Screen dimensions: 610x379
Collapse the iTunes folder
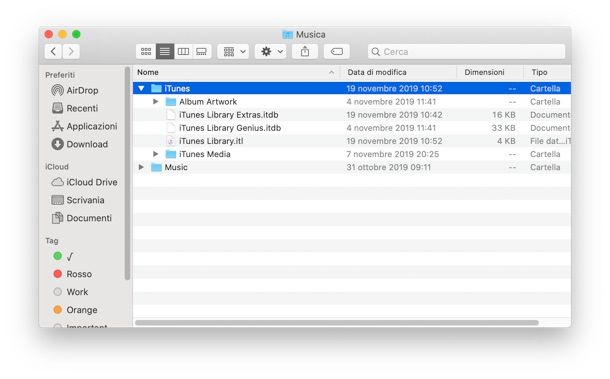(141, 88)
